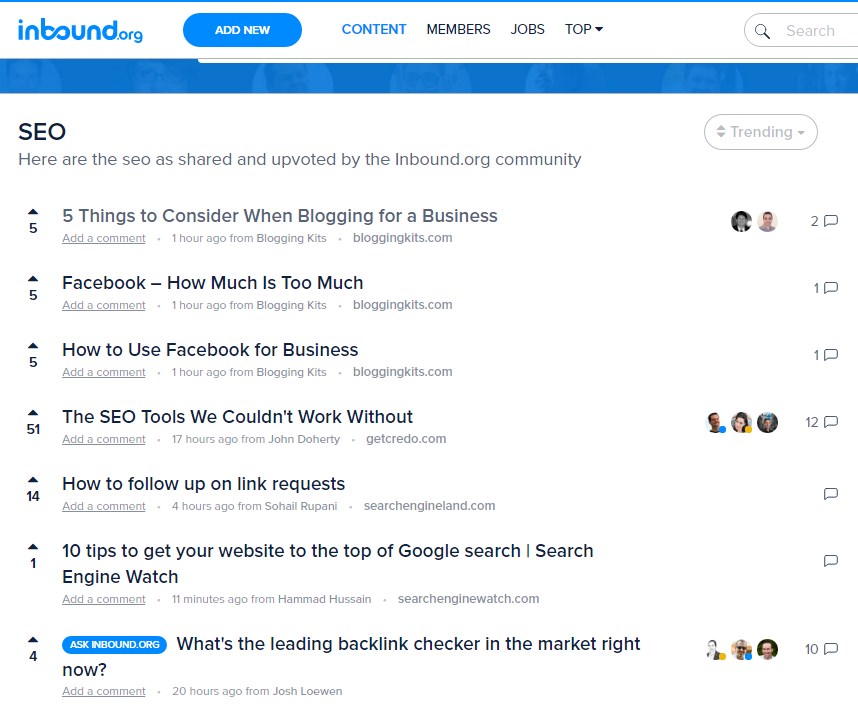
Task: Visit getcredo.com source link
Action: 406,439
